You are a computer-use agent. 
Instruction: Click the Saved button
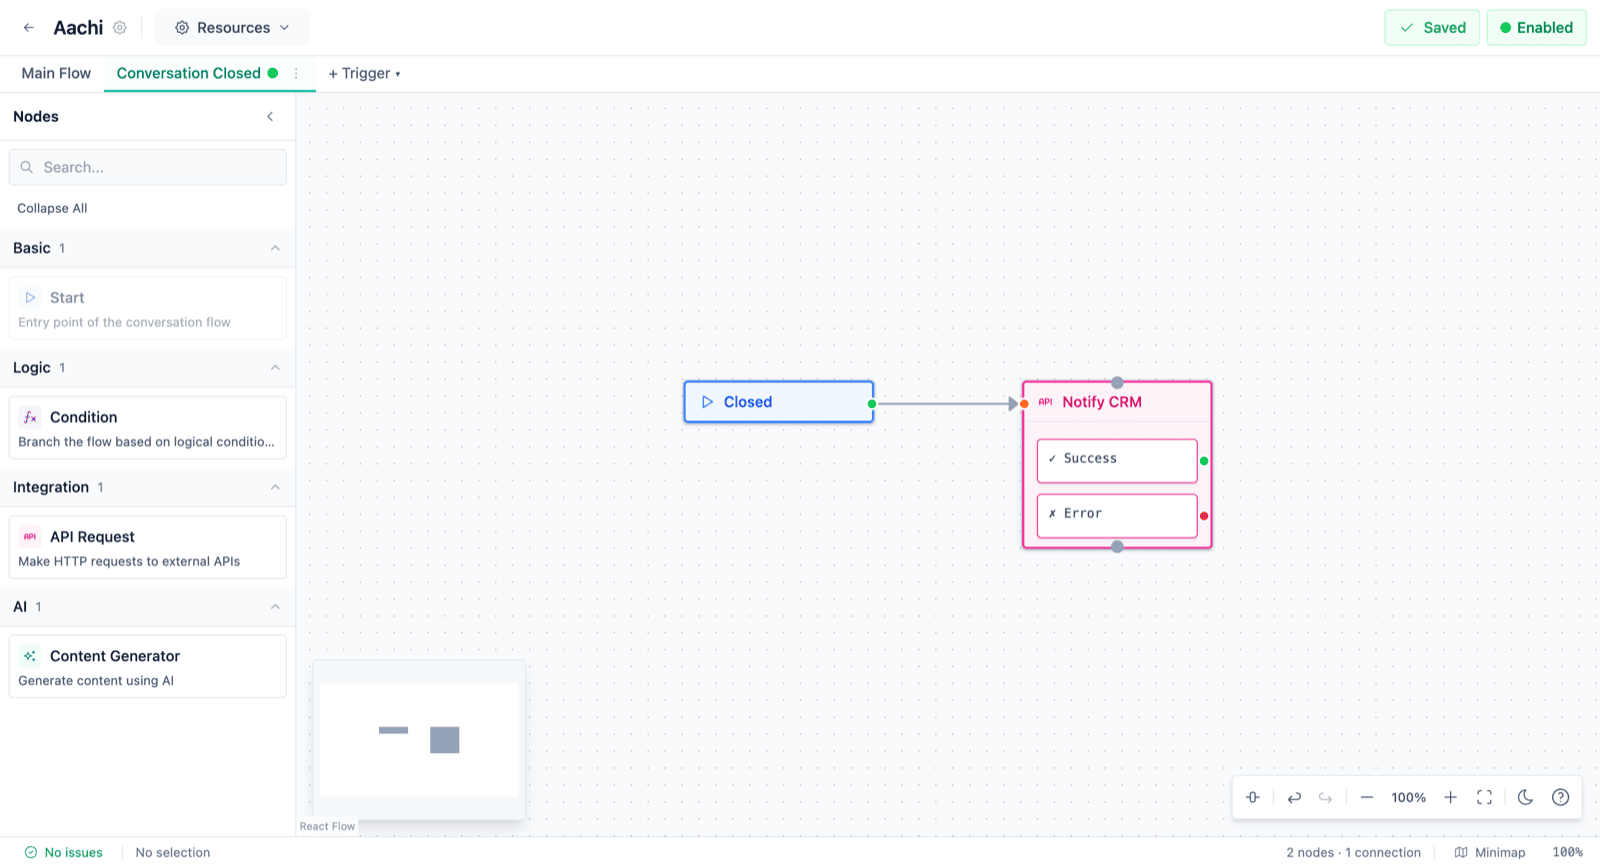point(1432,28)
